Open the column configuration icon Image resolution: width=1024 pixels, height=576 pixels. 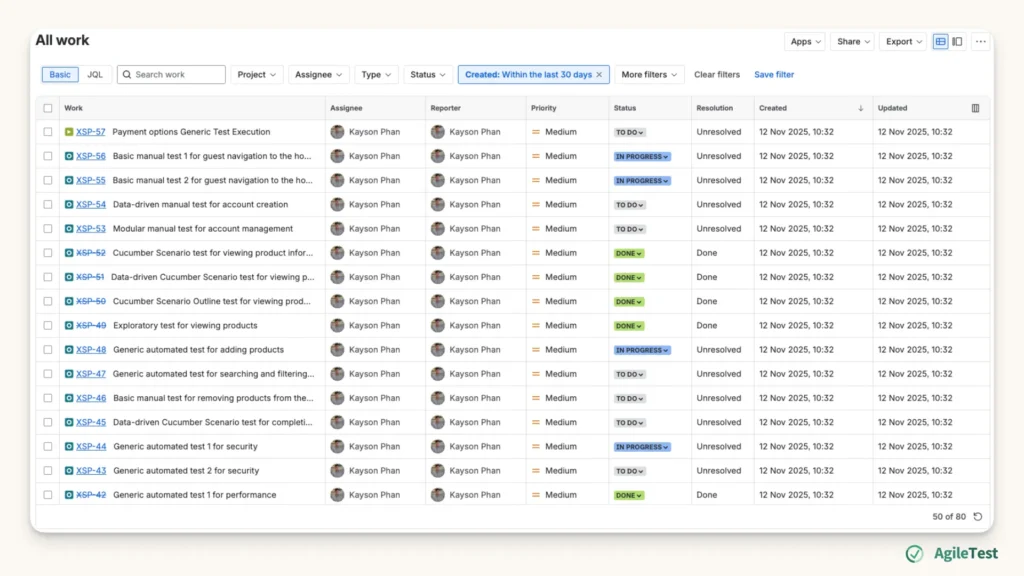(975, 108)
